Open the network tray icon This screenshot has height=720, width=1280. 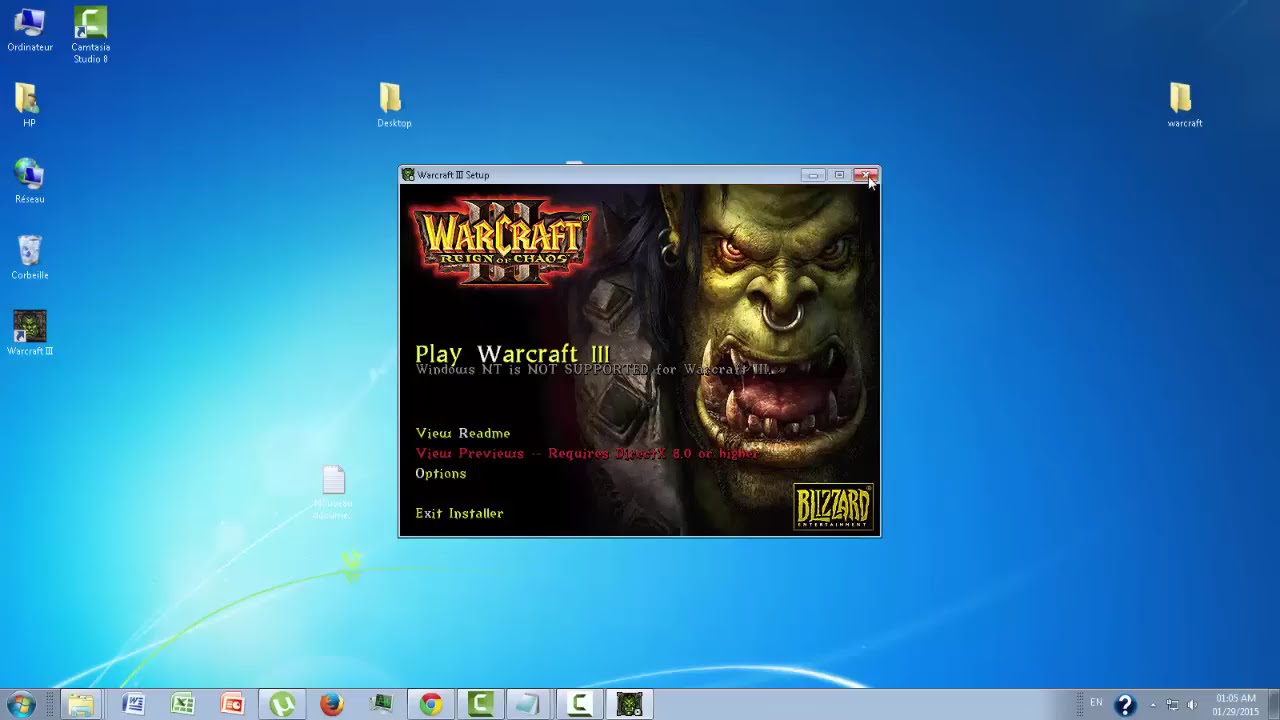1172,705
